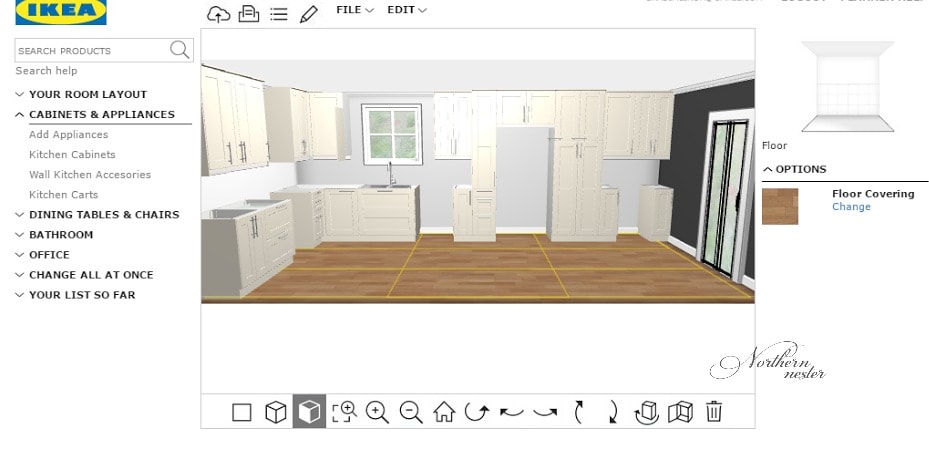Click the wood floor covering swatch
929x452 pixels.
coord(780,206)
